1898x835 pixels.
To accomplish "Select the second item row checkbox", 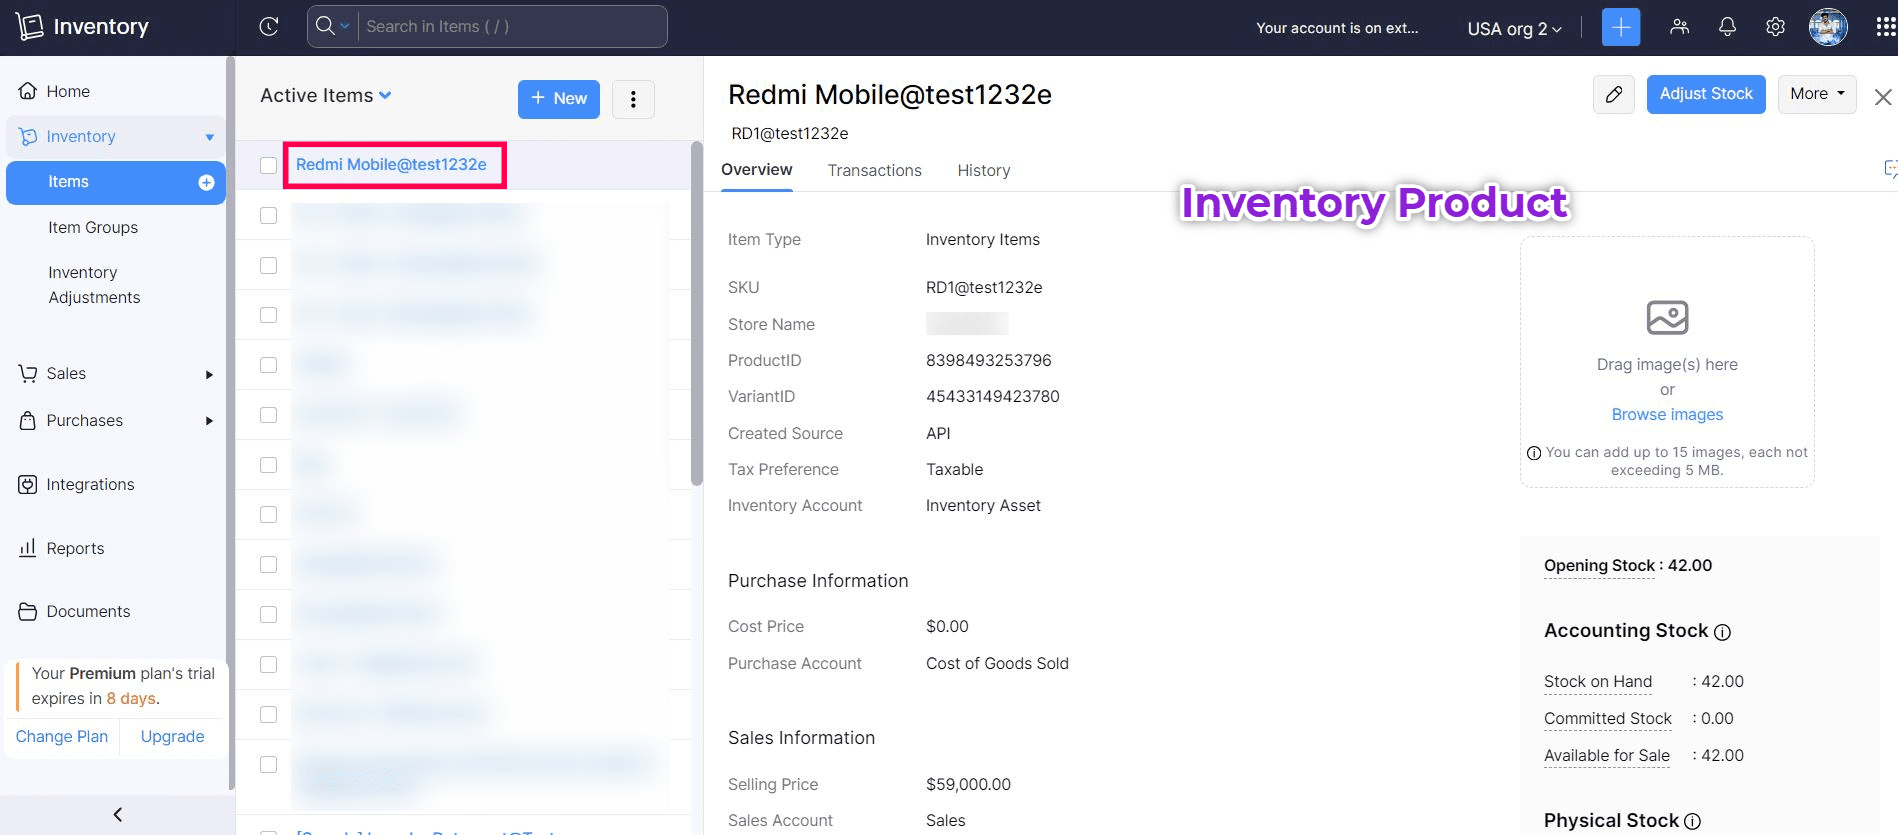I will click(x=268, y=215).
